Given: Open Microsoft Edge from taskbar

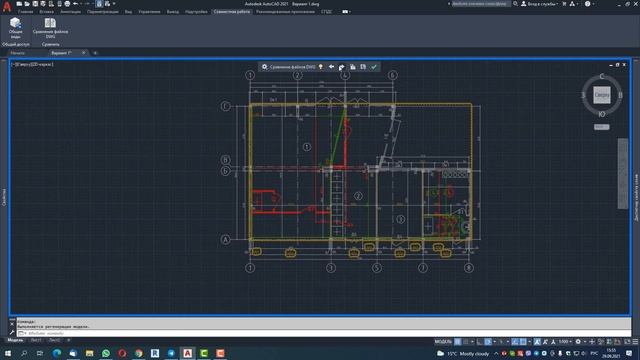Looking at the screenshot, I should tap(57, 353).
